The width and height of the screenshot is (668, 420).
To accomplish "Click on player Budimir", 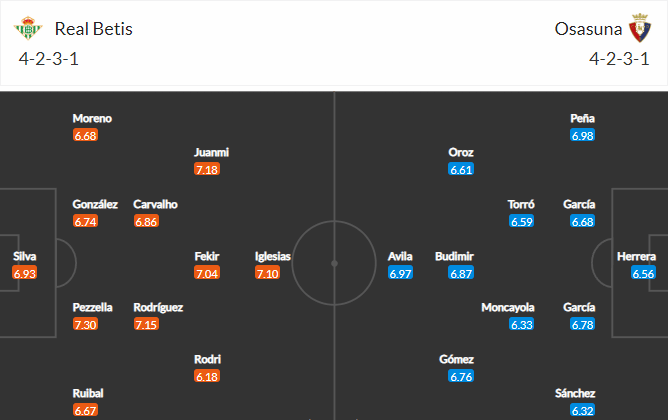I will click(x=454, y=256).
